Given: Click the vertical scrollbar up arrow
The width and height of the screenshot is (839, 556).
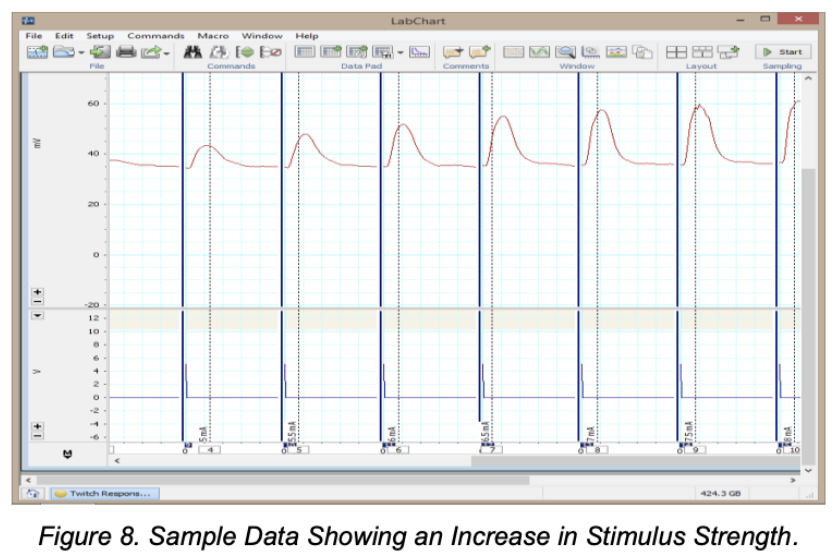Looking at the screenshot, I should 809,79.
